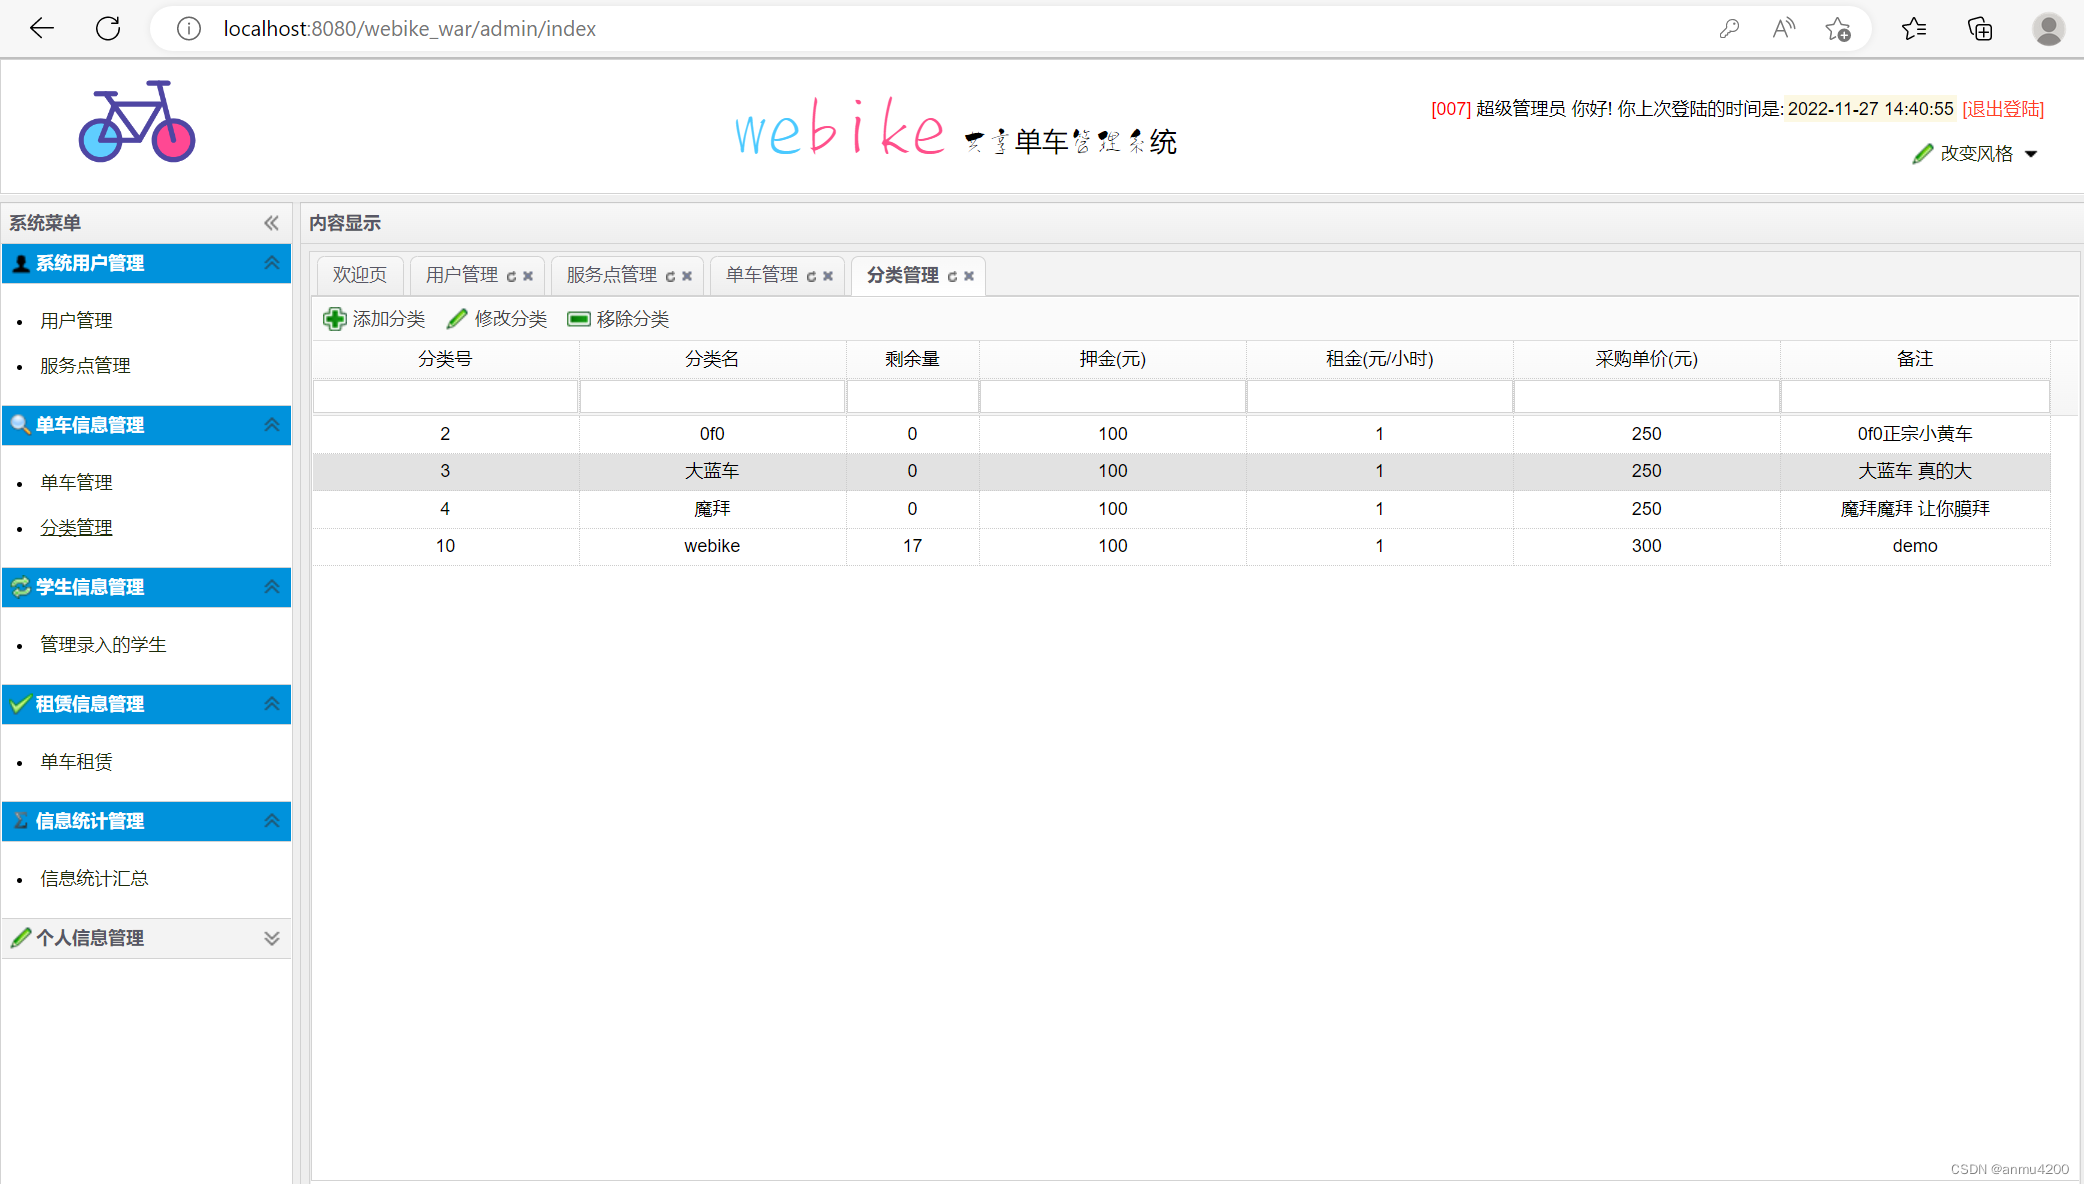2084x1184 pixels.
Task: Open site information icon in address bar
Action: click(x=188, y=29)
